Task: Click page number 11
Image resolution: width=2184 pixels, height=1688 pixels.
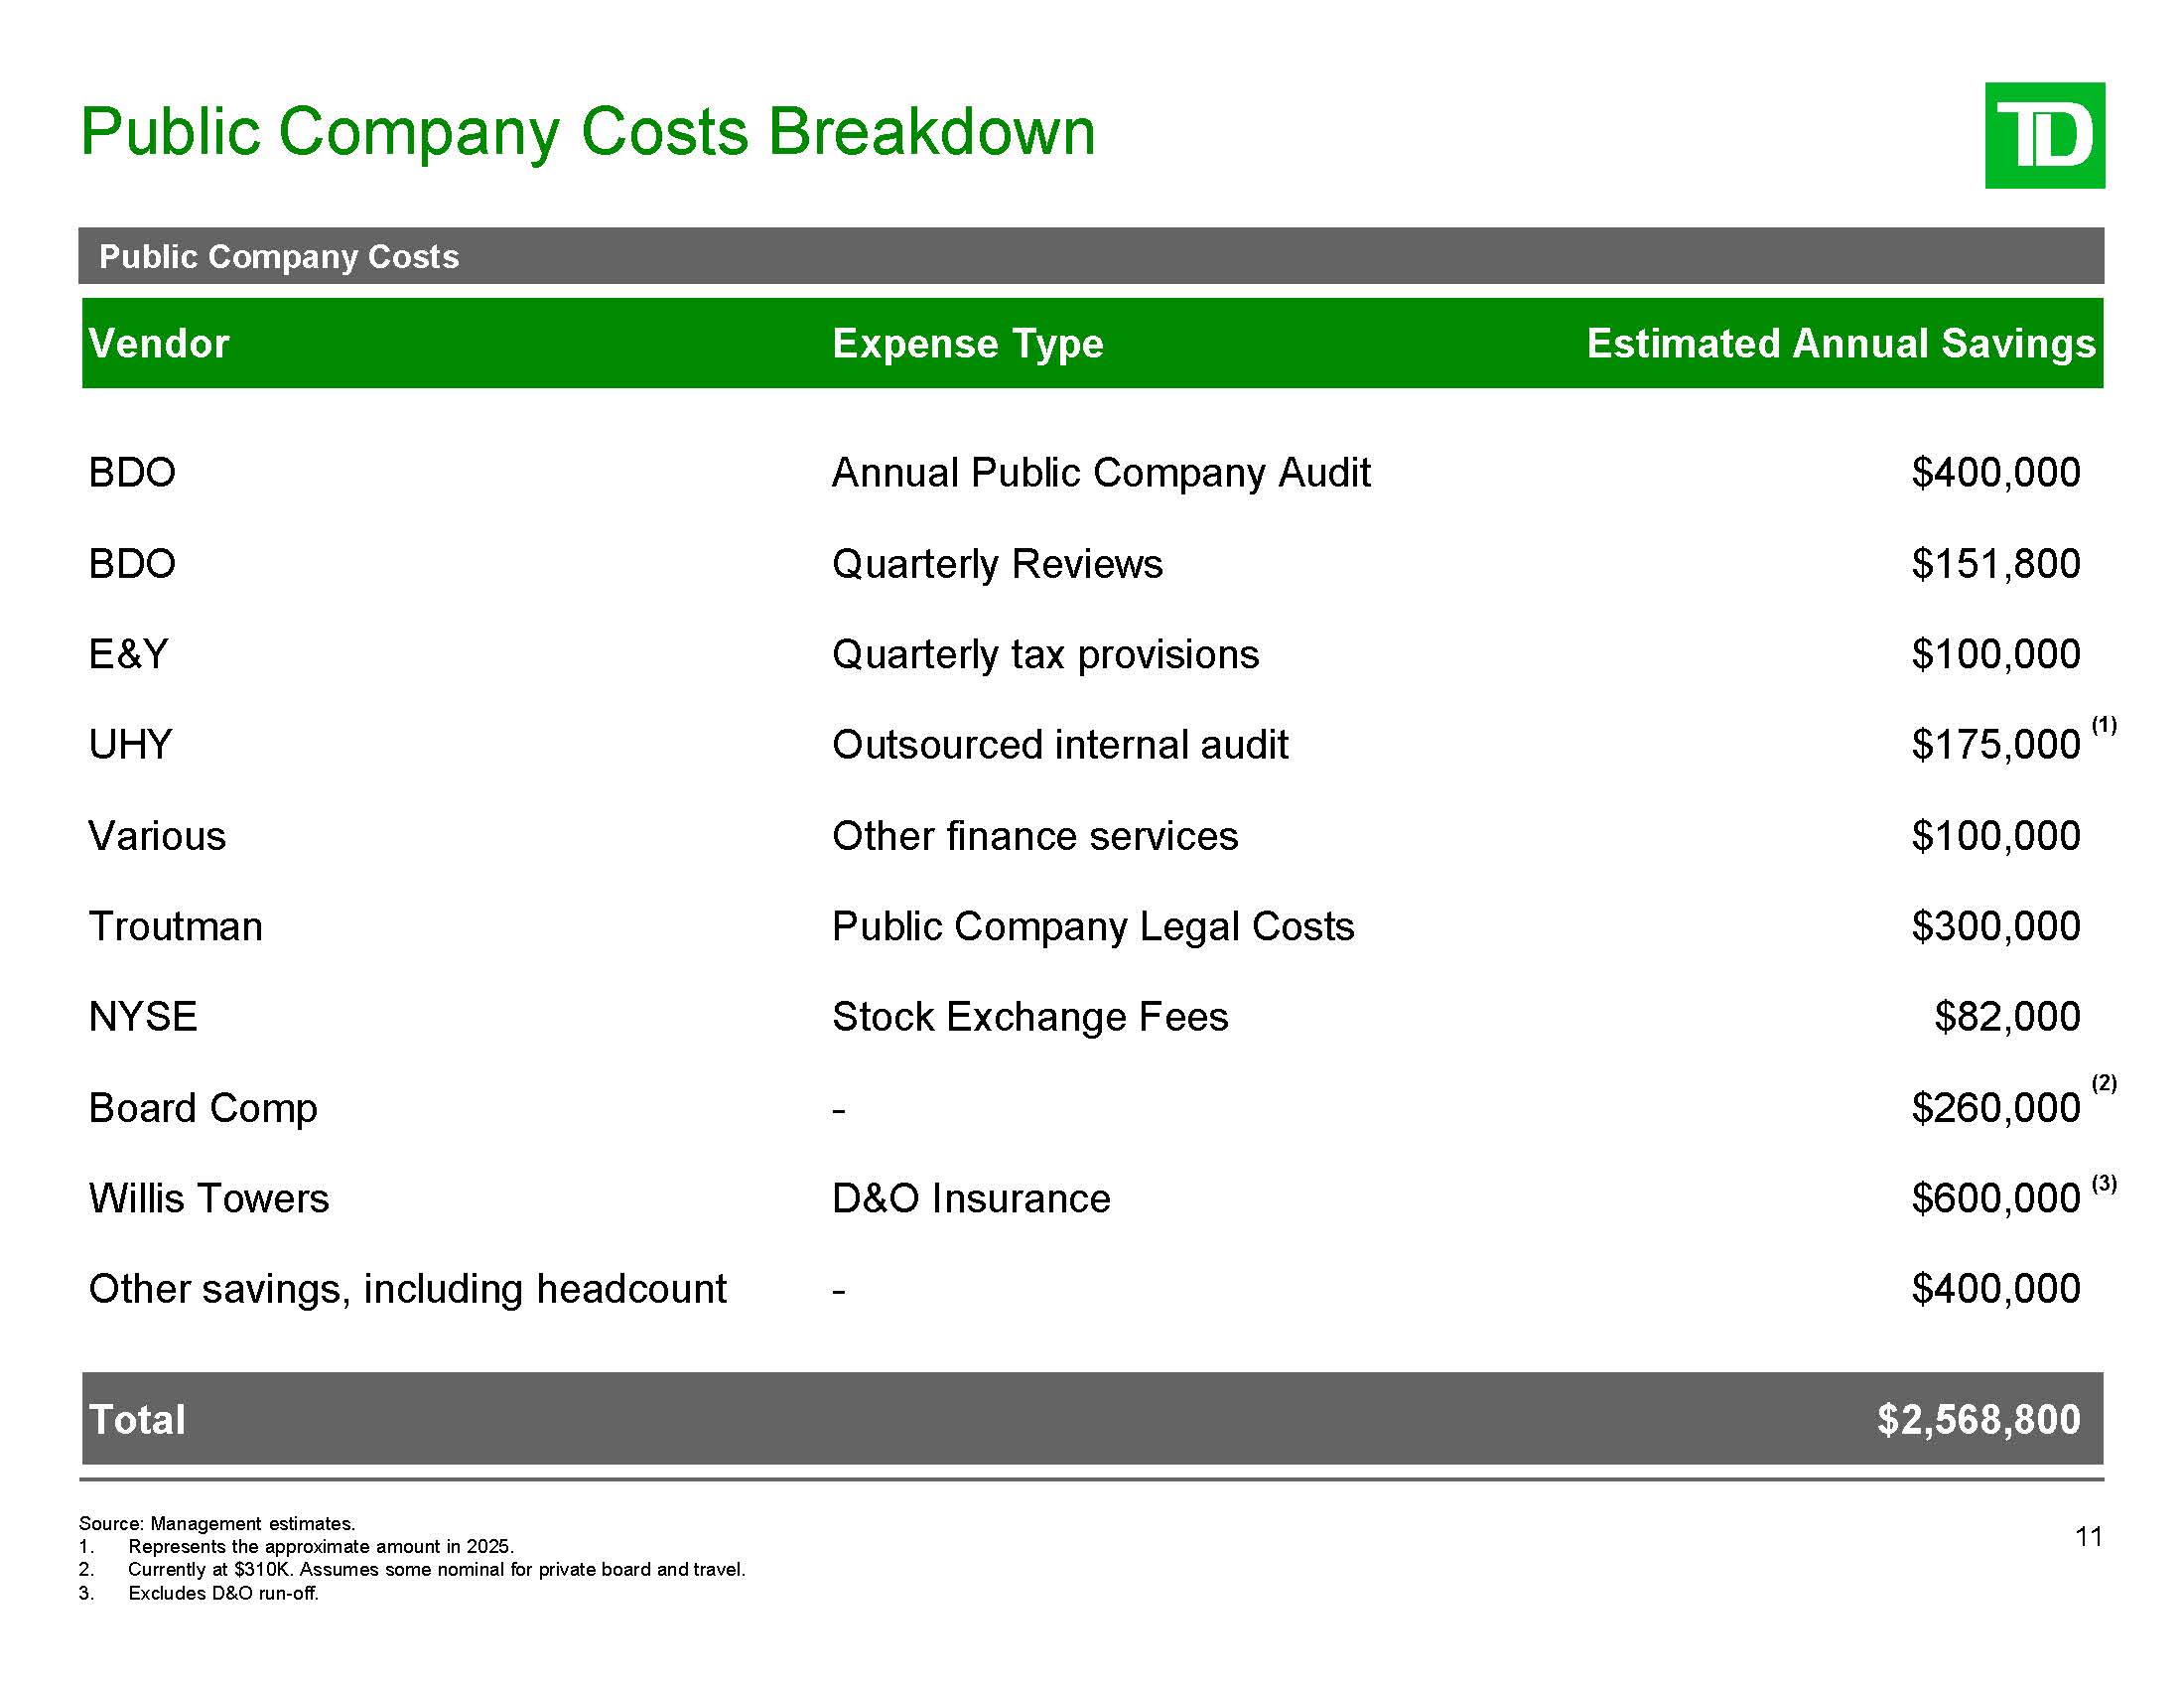Action: pos(2088,1537)
